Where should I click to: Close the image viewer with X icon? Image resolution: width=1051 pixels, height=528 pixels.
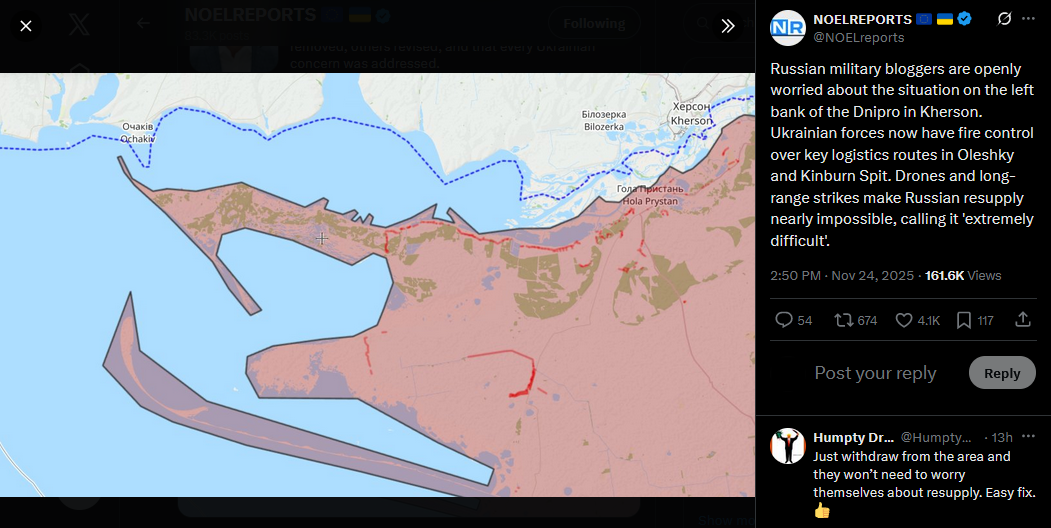(25, 26)
